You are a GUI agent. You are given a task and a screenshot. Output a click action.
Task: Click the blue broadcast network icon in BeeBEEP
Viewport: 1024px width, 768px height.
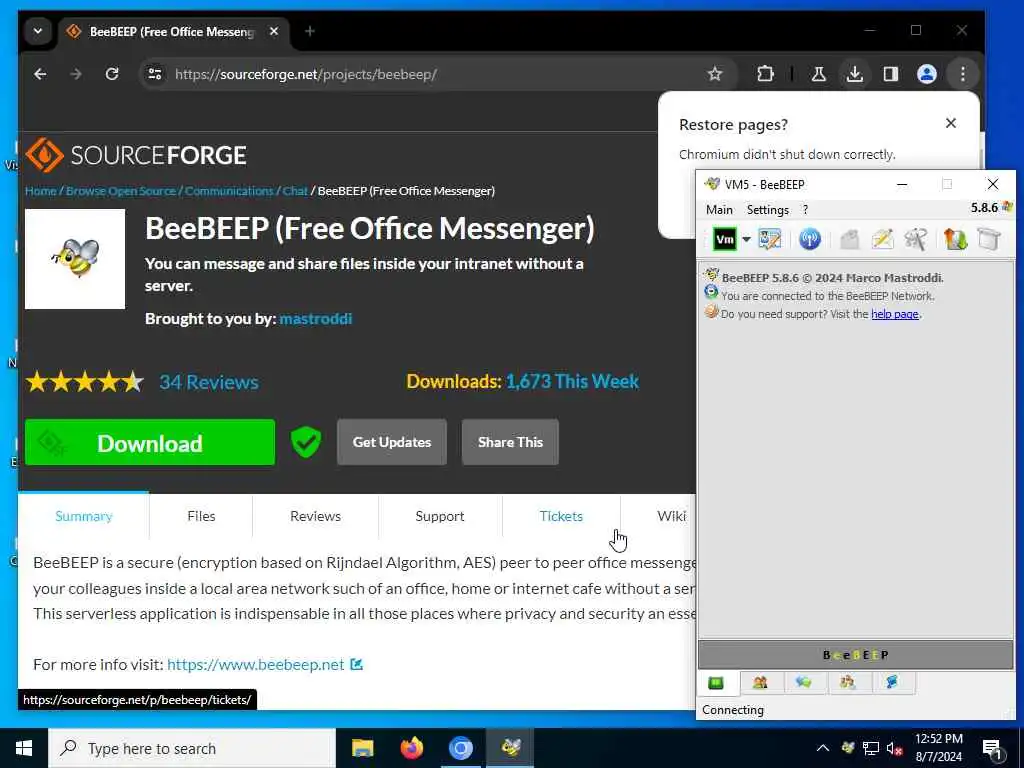[x=810, y=240]
